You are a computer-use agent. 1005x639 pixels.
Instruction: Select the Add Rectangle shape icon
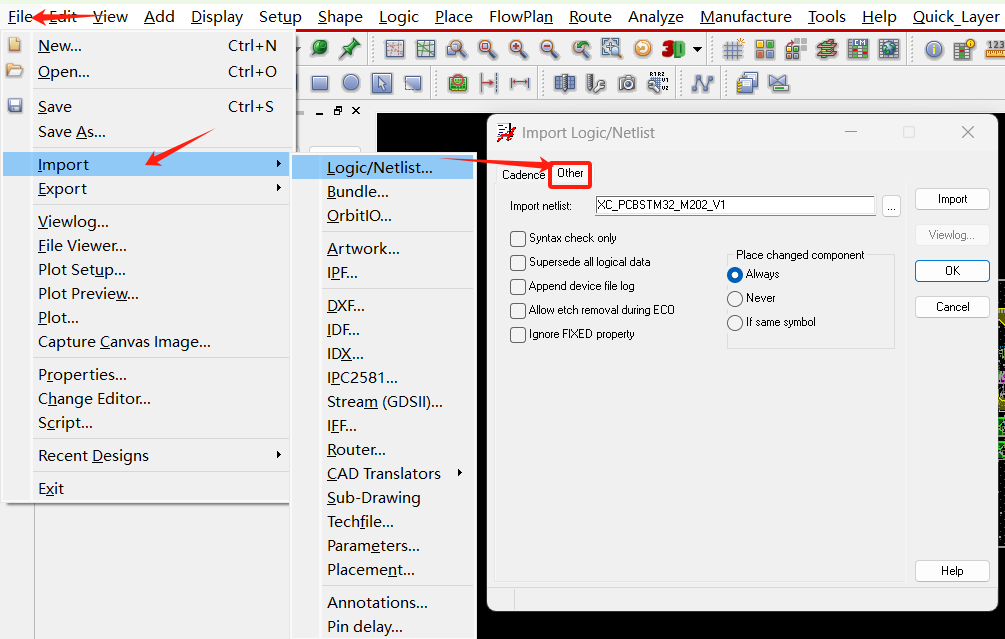pos(320,83)
